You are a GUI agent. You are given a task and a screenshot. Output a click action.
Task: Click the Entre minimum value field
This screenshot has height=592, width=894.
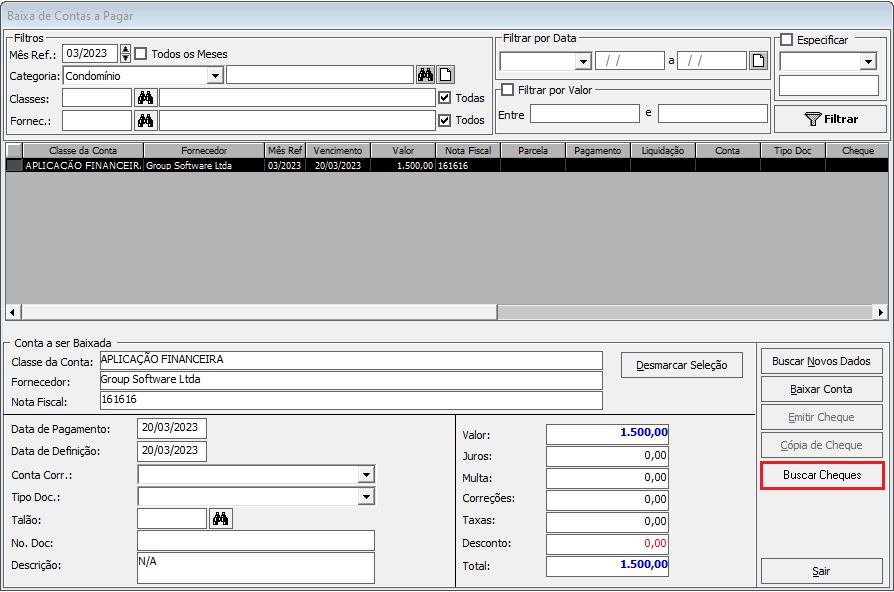click(584, 113)
